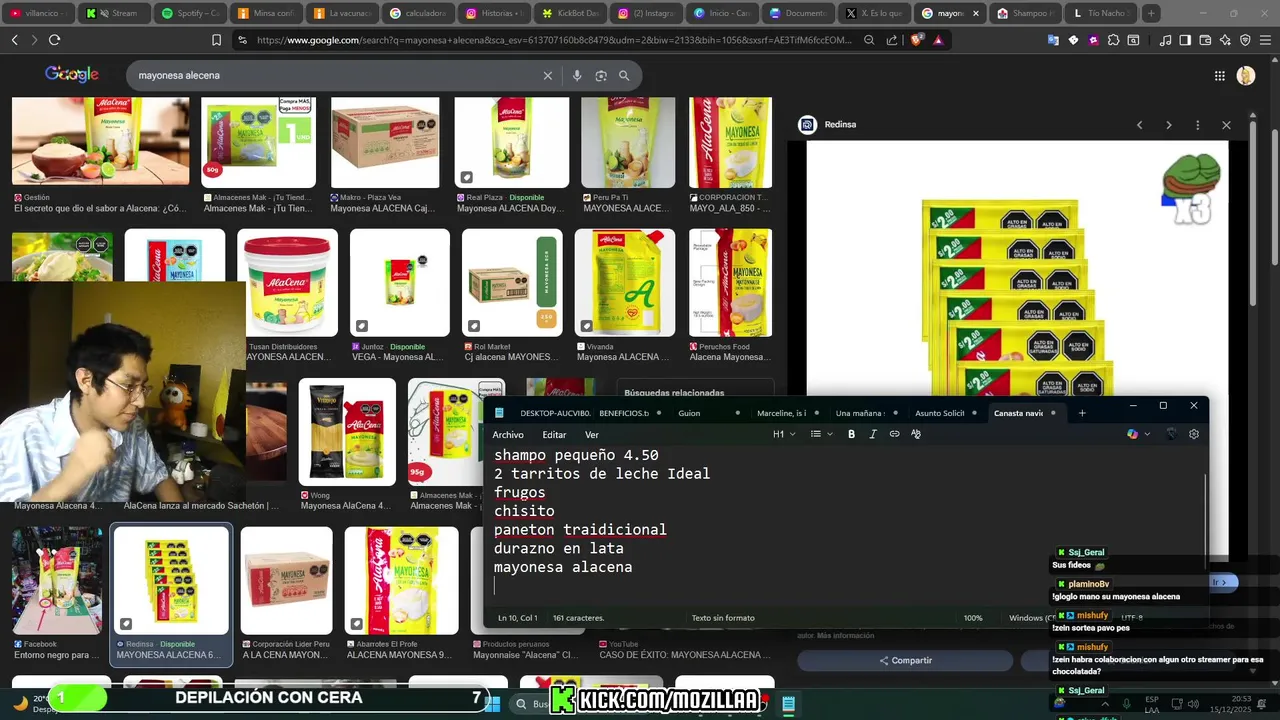Open the Brave Shields icon
Viewport: 1280px width, 720px height.
click(917, 40)
